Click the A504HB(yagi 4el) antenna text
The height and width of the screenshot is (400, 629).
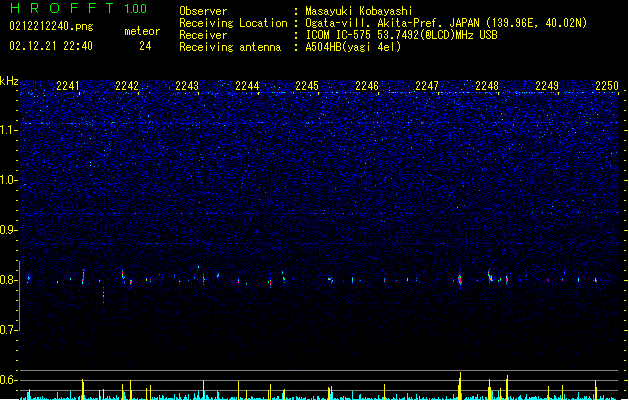(x=353, y=47)
